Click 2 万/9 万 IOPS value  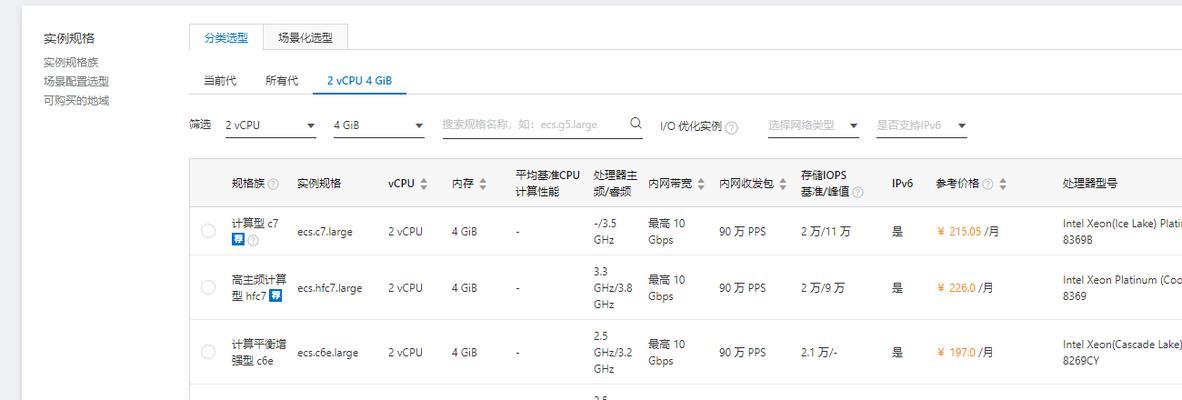(x=822, y=288)
